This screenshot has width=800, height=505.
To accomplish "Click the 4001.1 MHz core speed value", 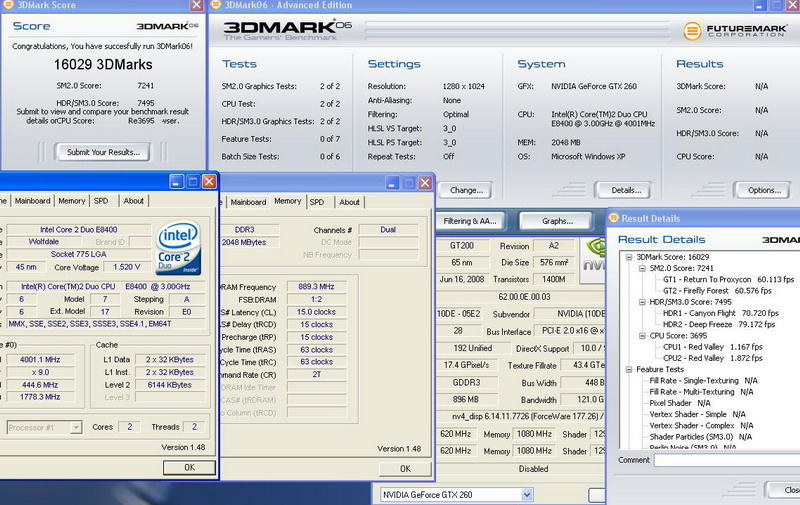I will tap(40, 360).
